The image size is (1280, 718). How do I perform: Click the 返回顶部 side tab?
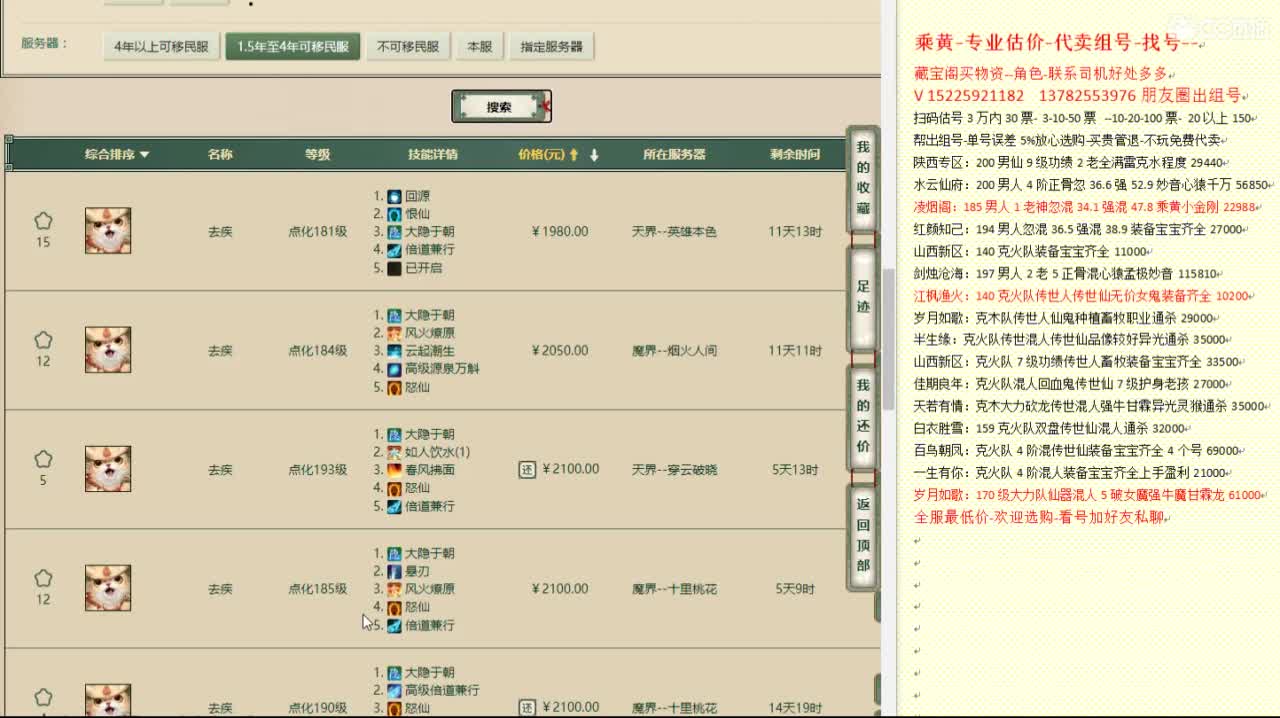(862, 535)
